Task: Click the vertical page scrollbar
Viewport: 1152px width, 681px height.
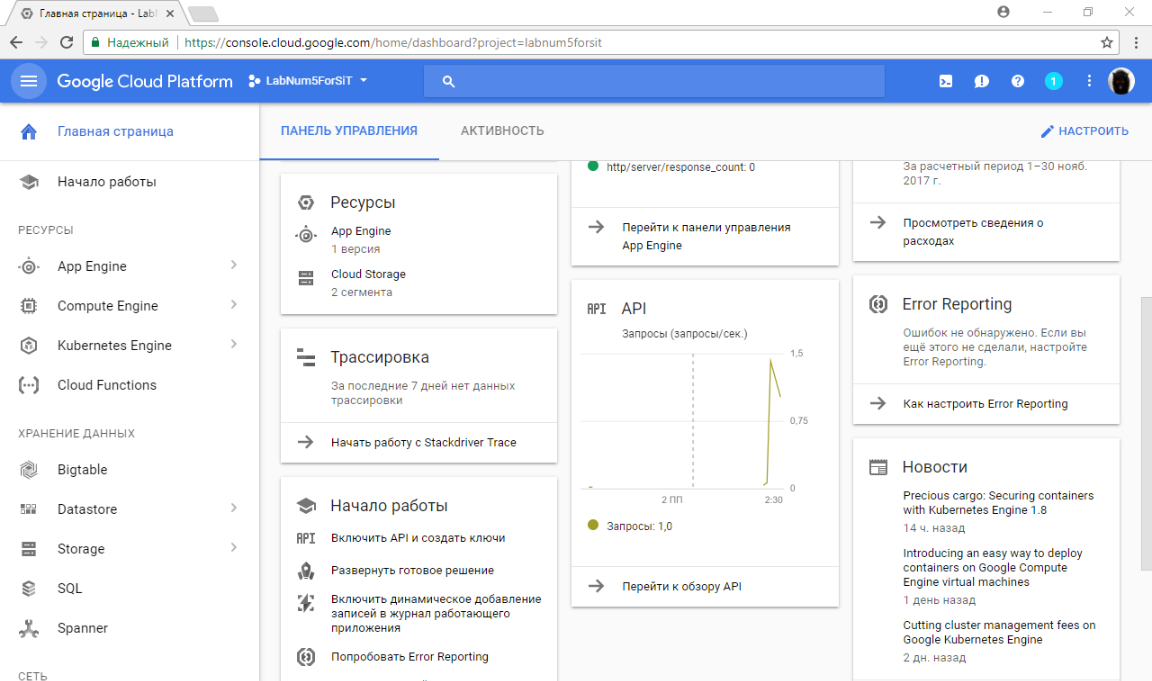Action: pos(1146,433)
